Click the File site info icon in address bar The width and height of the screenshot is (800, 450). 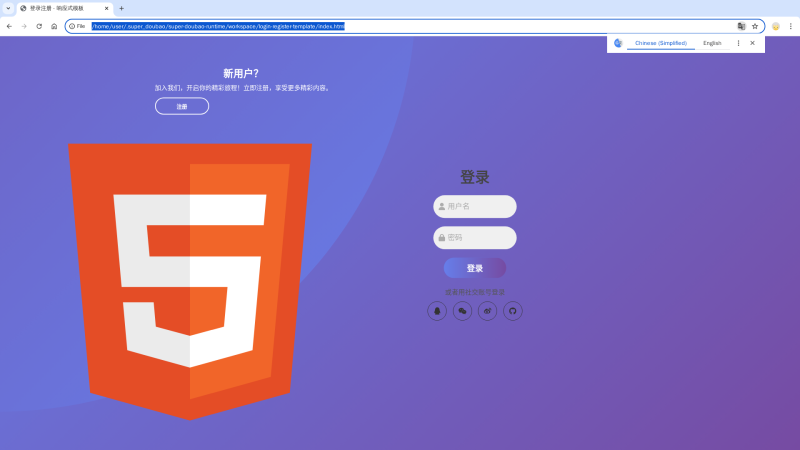[77, 26]
